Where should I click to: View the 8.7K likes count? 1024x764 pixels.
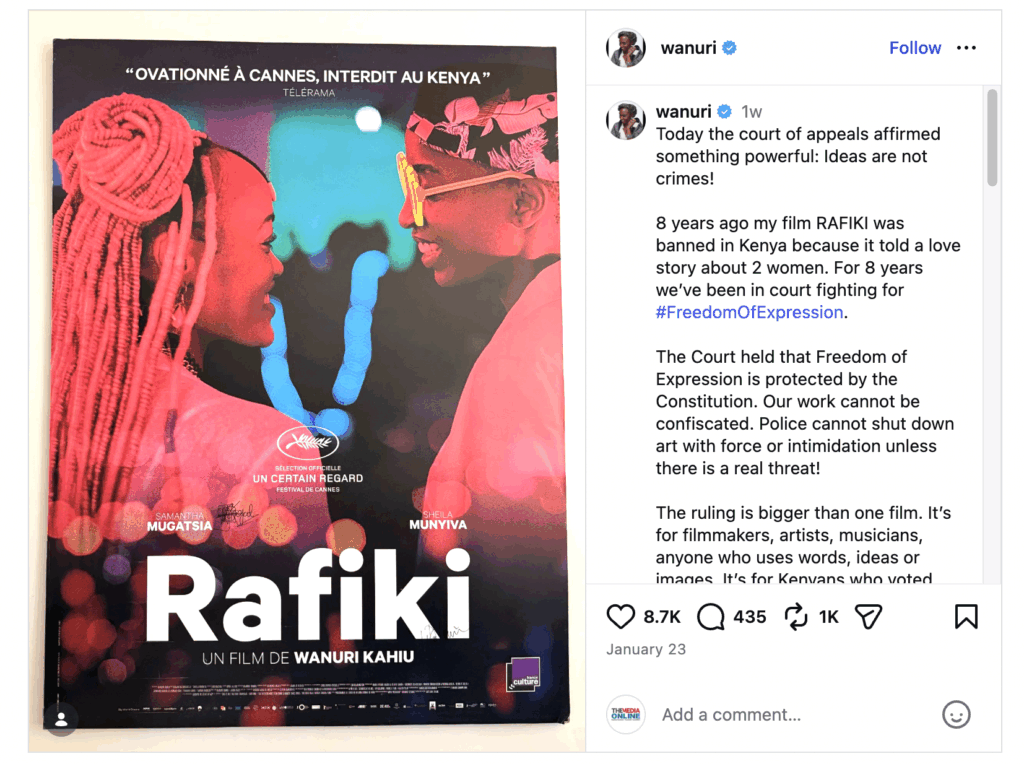662,617
